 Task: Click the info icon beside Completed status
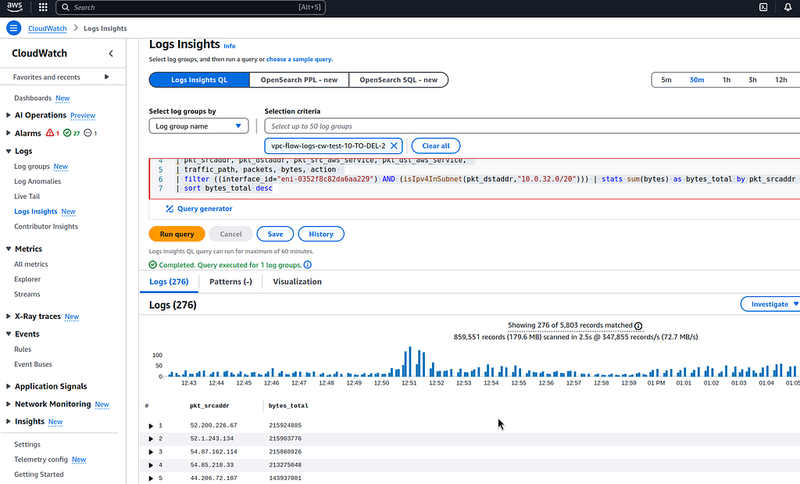pyautogui.click(x=308, y=265)
